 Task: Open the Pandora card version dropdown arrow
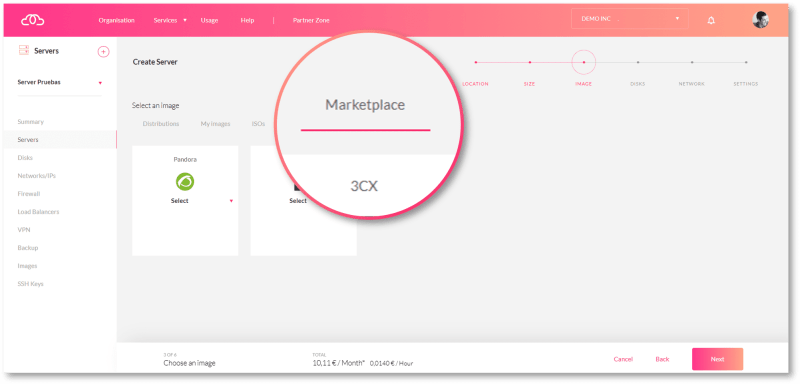coord(231,201)
